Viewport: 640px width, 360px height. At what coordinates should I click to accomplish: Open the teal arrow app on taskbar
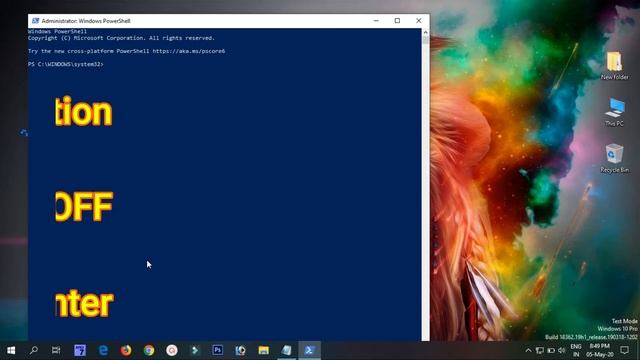pos(195,350)
